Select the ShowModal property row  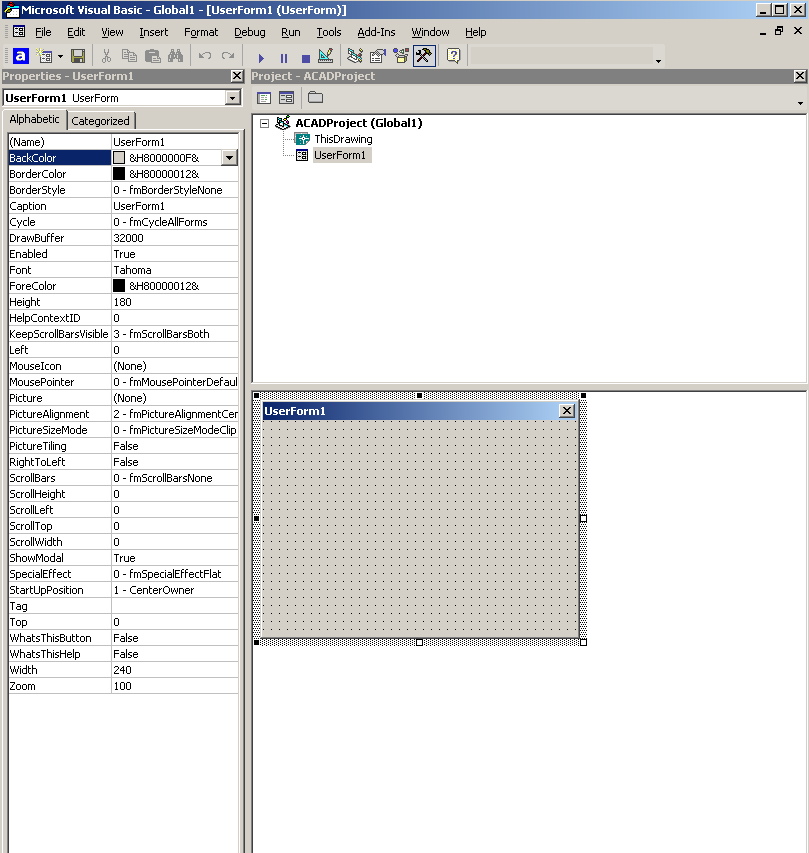(x=123, y=558)
